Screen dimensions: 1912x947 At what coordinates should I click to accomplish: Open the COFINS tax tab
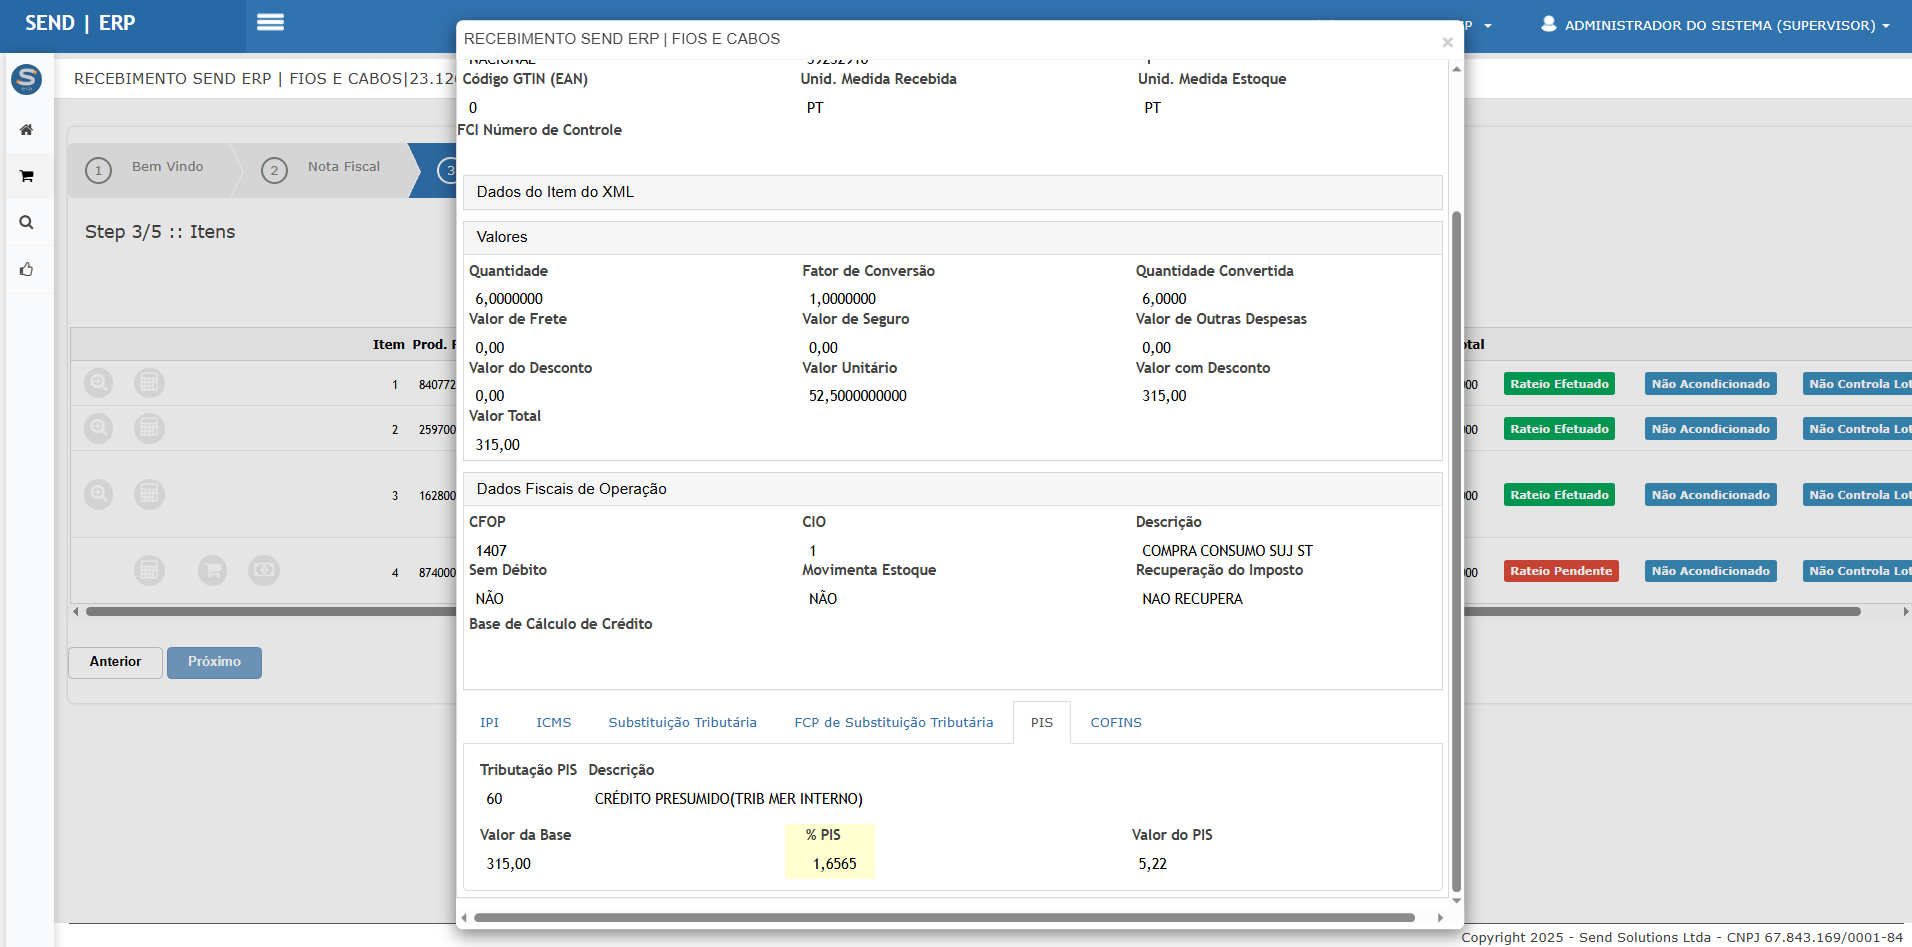[1115, 723]
